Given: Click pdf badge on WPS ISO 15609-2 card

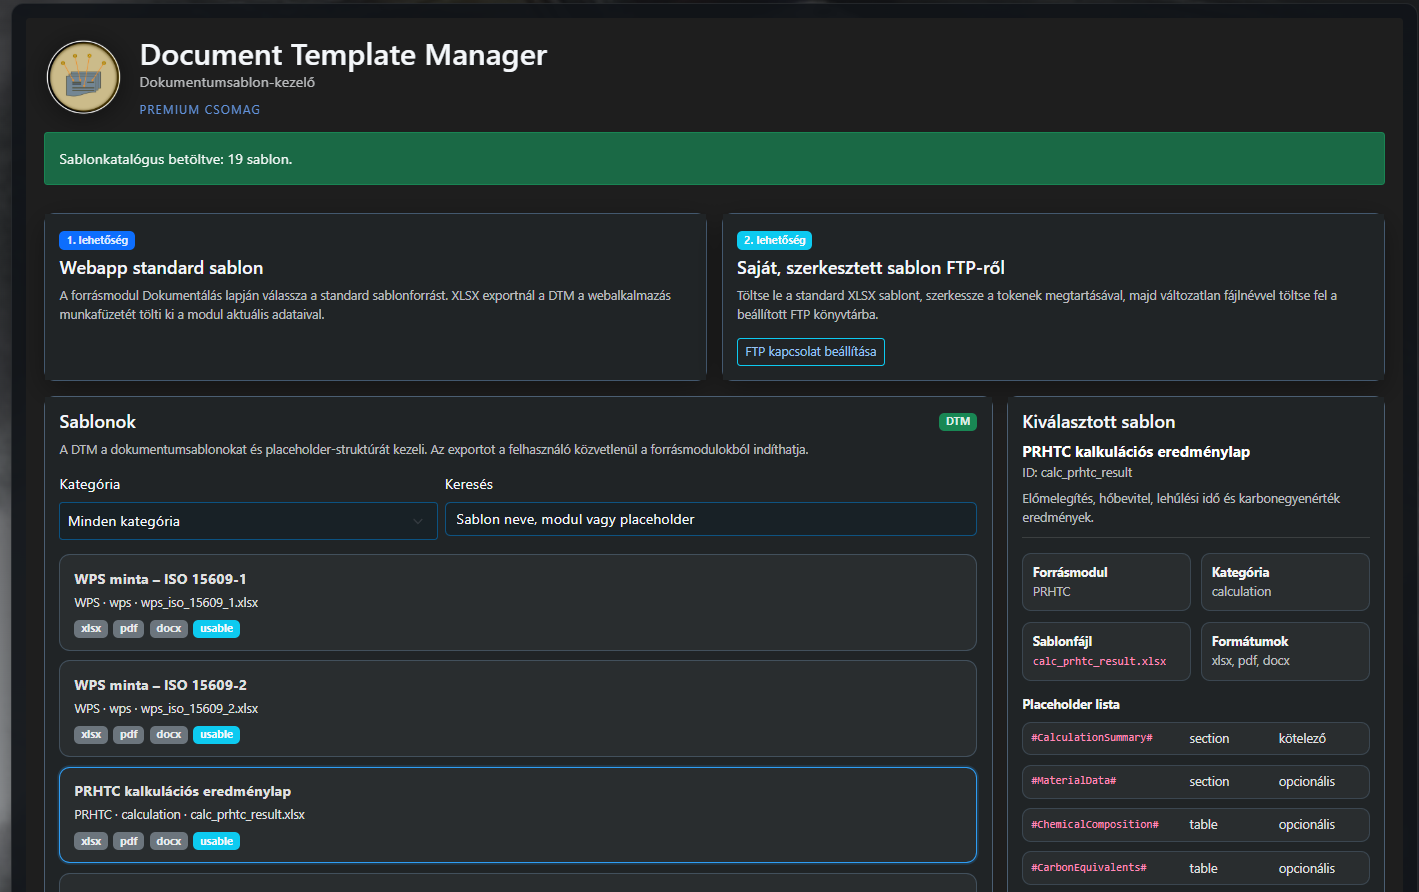Looking at the screenshot, I should 129,735.
